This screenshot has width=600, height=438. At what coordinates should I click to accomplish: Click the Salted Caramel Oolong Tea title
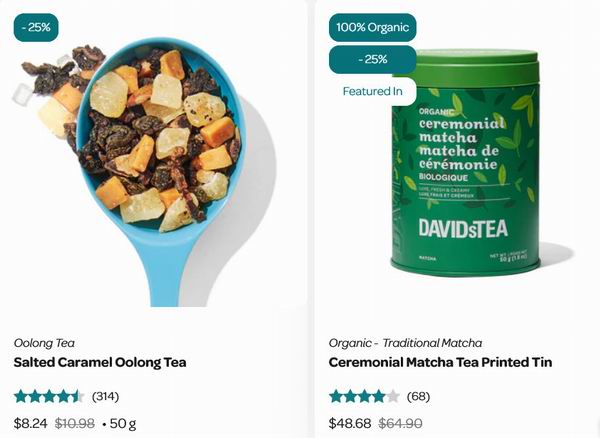(100, 362)
